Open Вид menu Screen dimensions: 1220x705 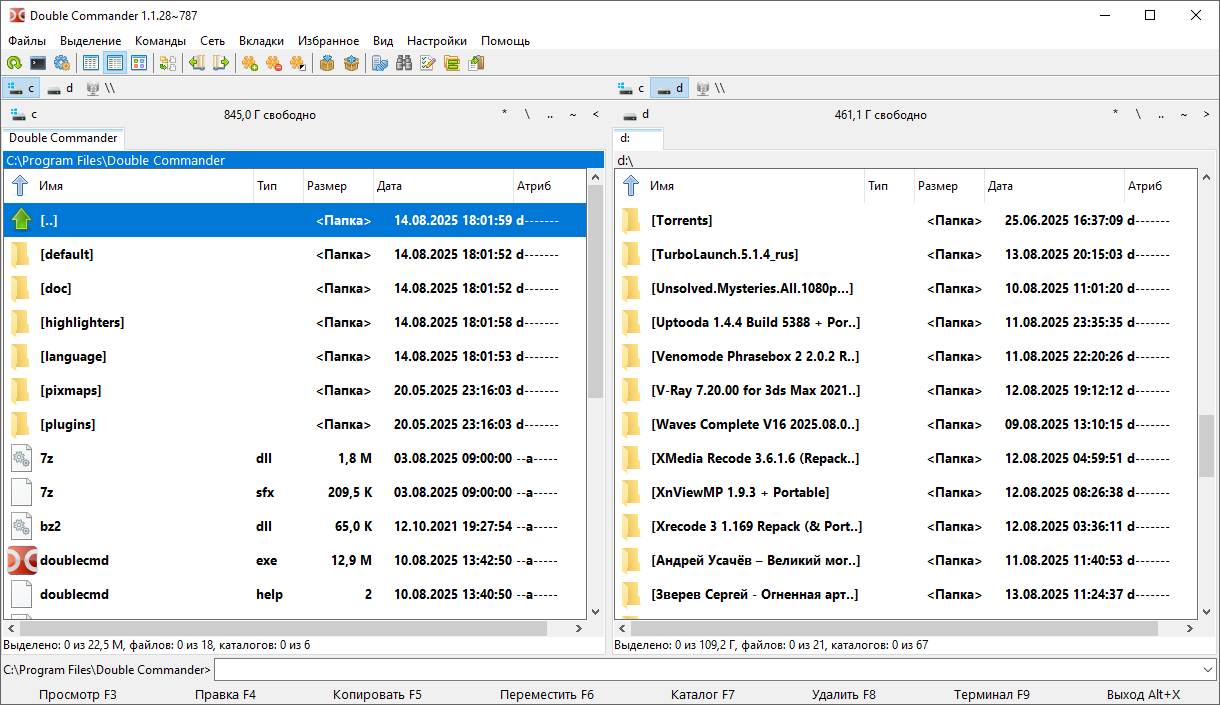pyautogui.click(x=383, y=41)
